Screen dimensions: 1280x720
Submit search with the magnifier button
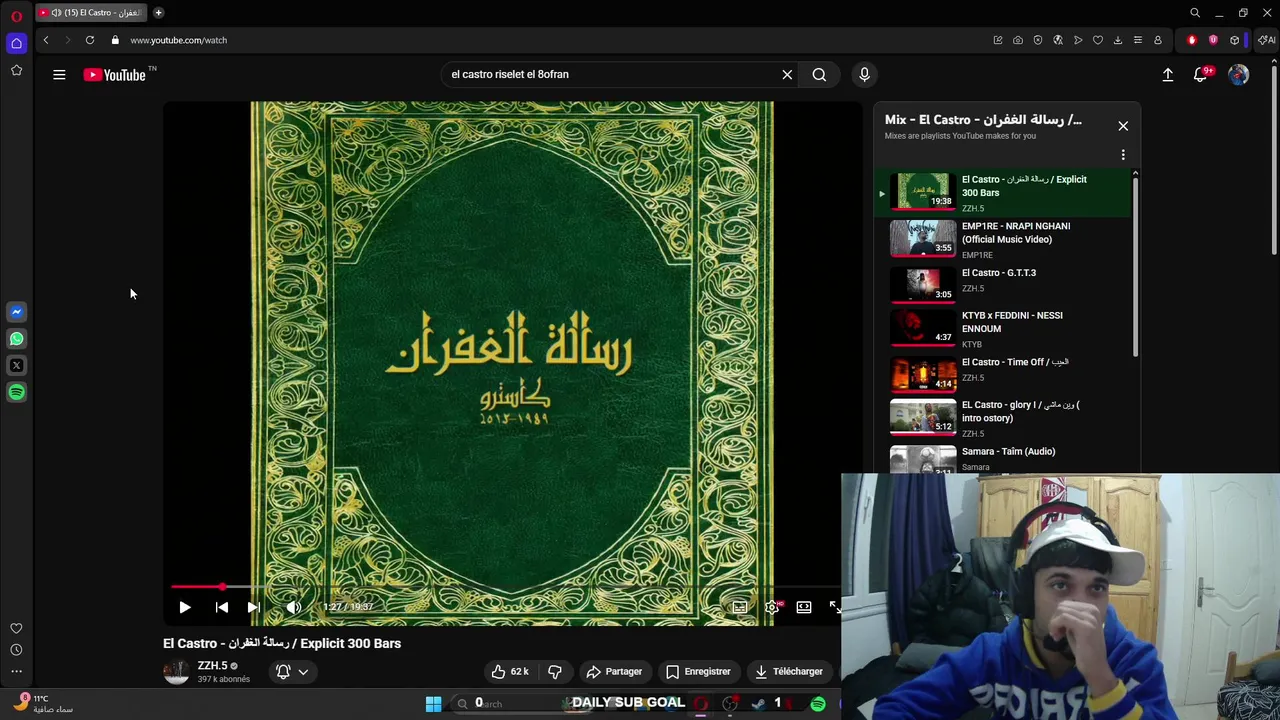819,74
